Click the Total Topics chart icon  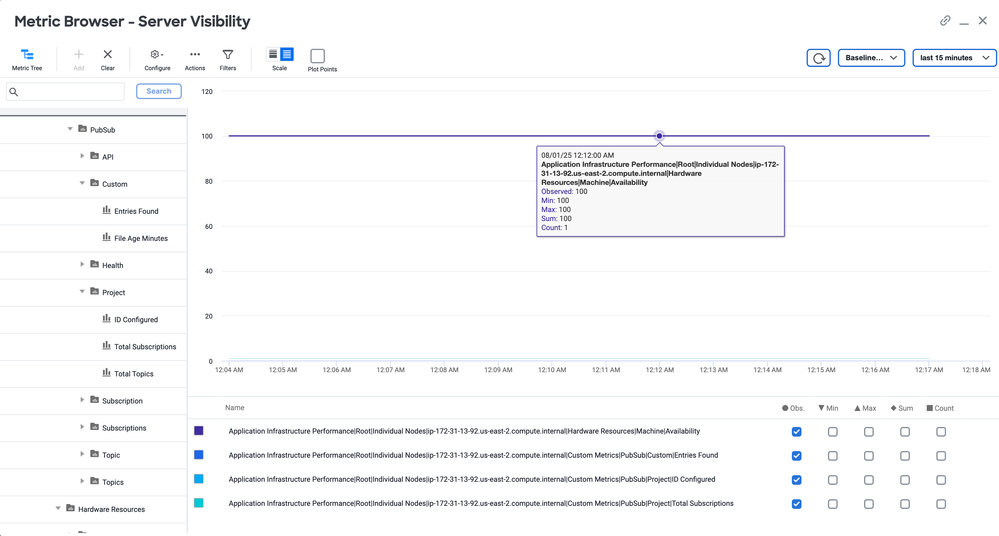(106, 372)
